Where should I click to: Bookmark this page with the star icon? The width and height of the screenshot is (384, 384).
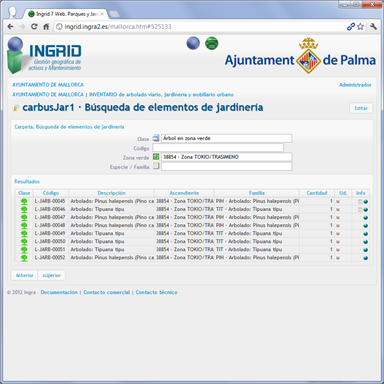360,27
